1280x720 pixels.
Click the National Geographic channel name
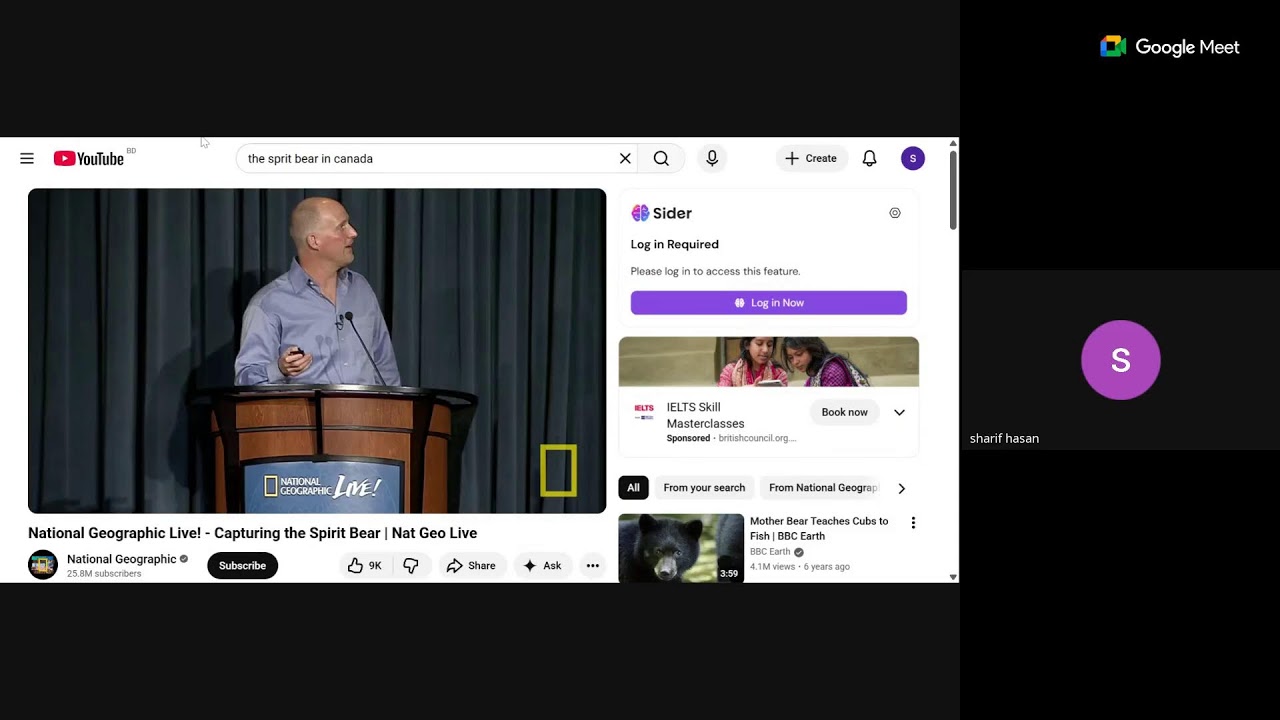[122, 559]
